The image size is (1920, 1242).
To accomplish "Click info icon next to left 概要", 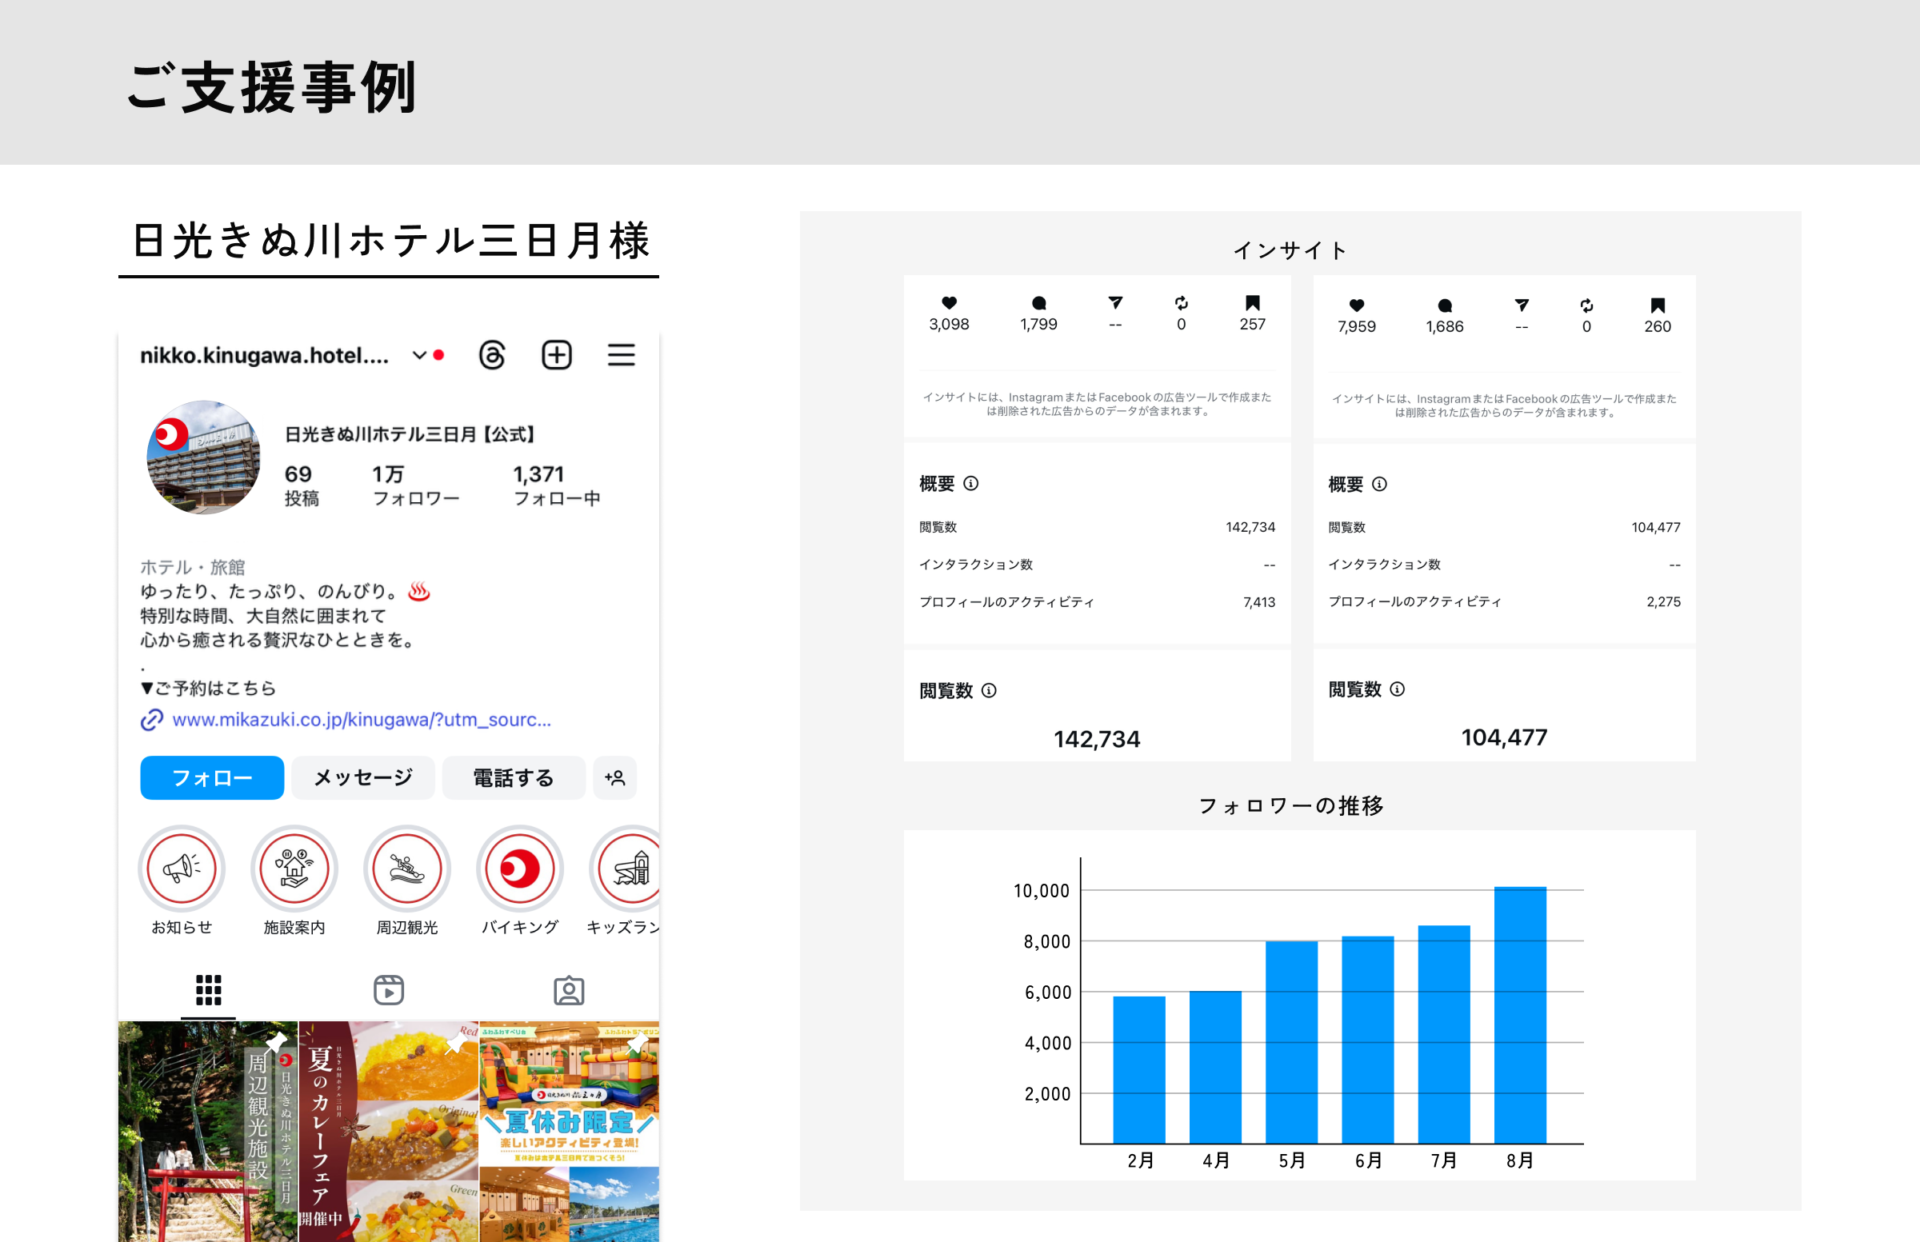I will pos(971,484).
